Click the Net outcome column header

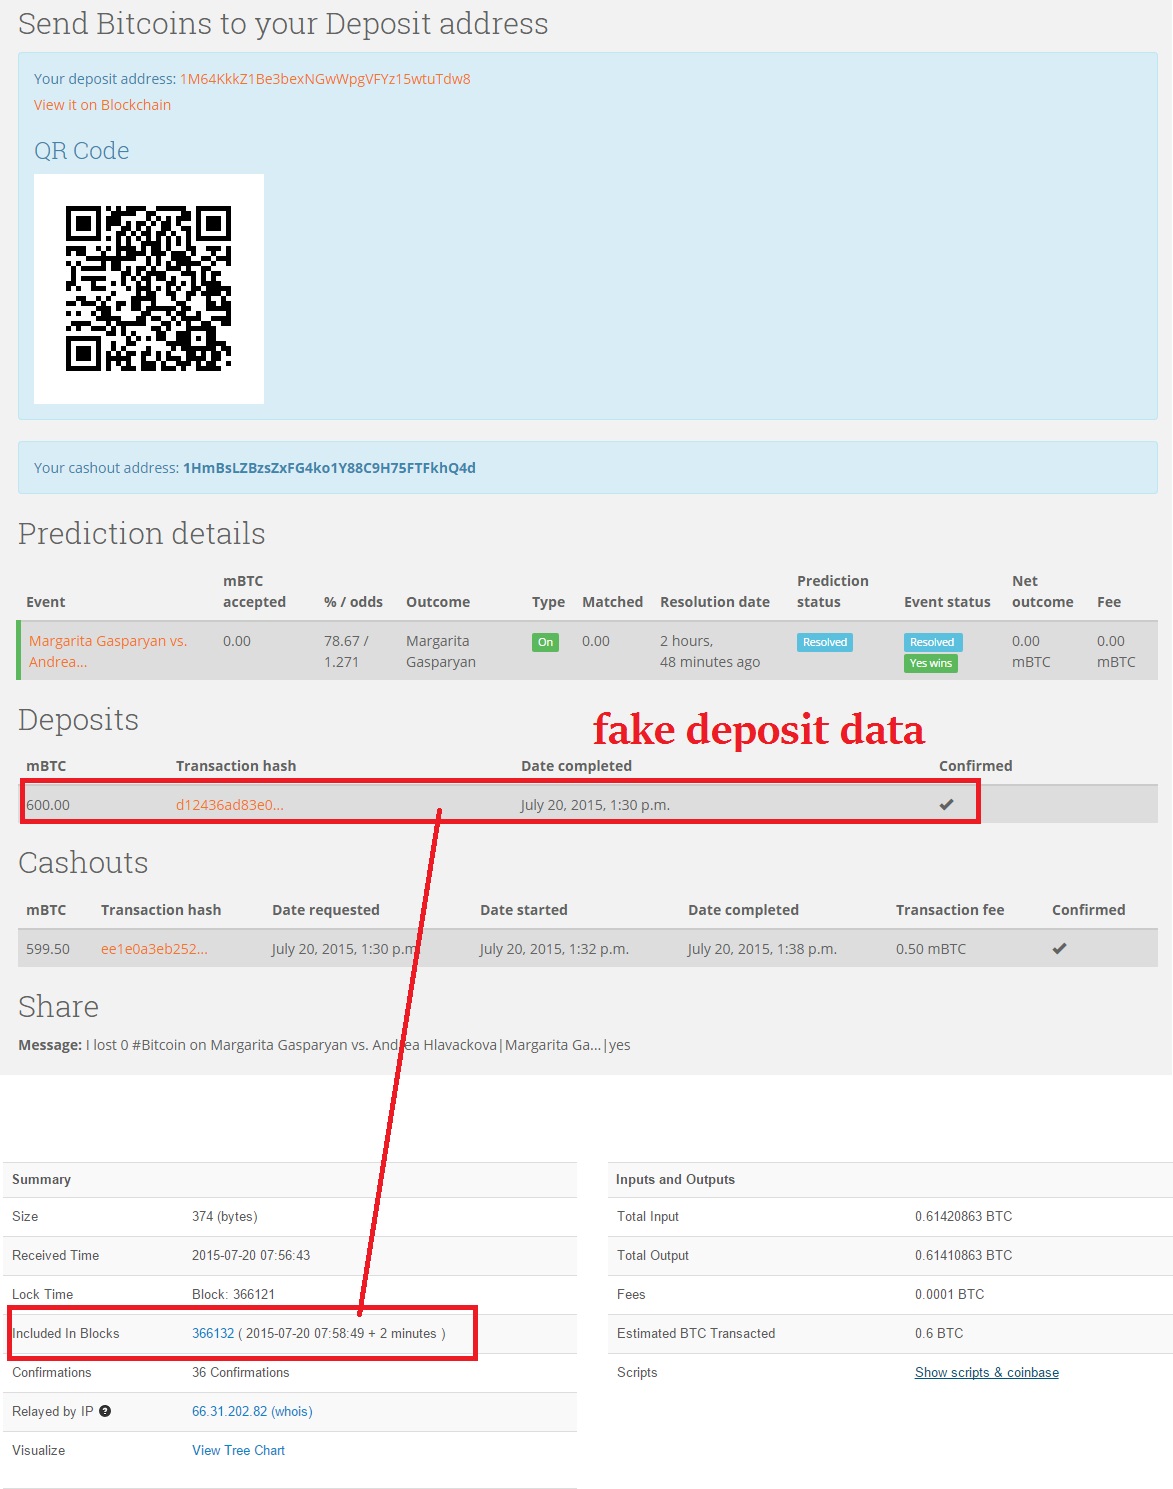point(1043,591)
